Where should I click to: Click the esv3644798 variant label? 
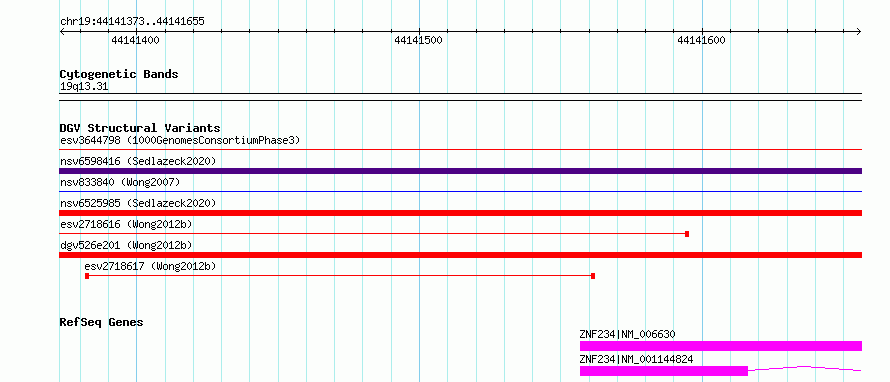[180, 140]
